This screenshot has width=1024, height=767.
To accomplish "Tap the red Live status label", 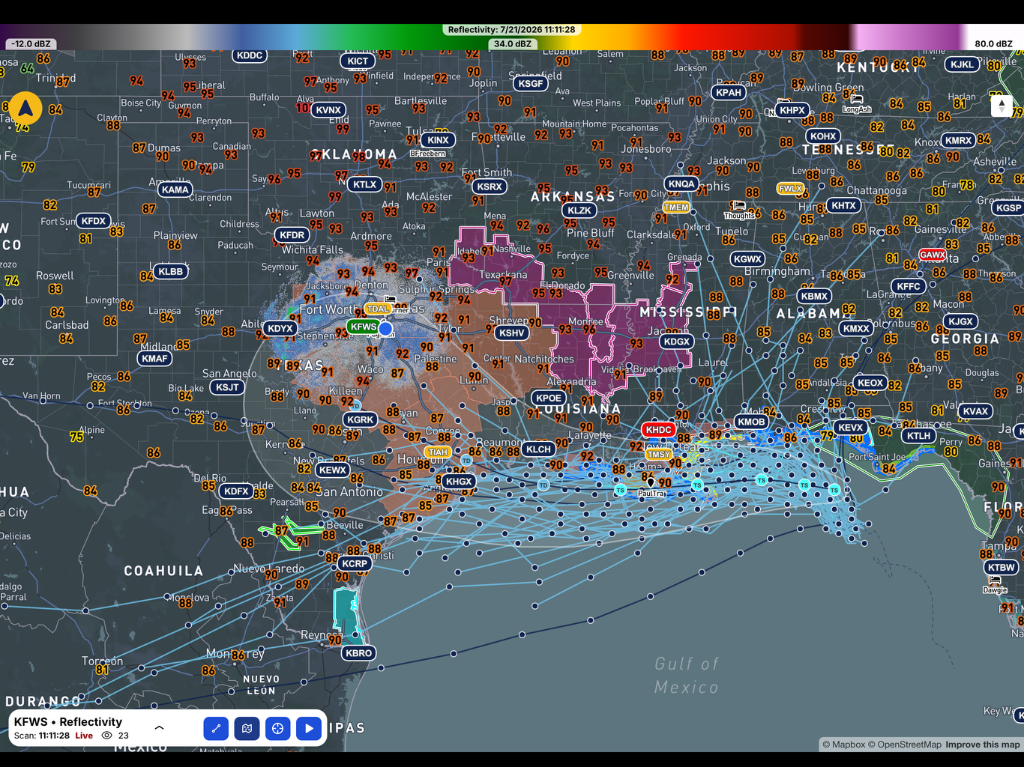I will tap(84, 736).
